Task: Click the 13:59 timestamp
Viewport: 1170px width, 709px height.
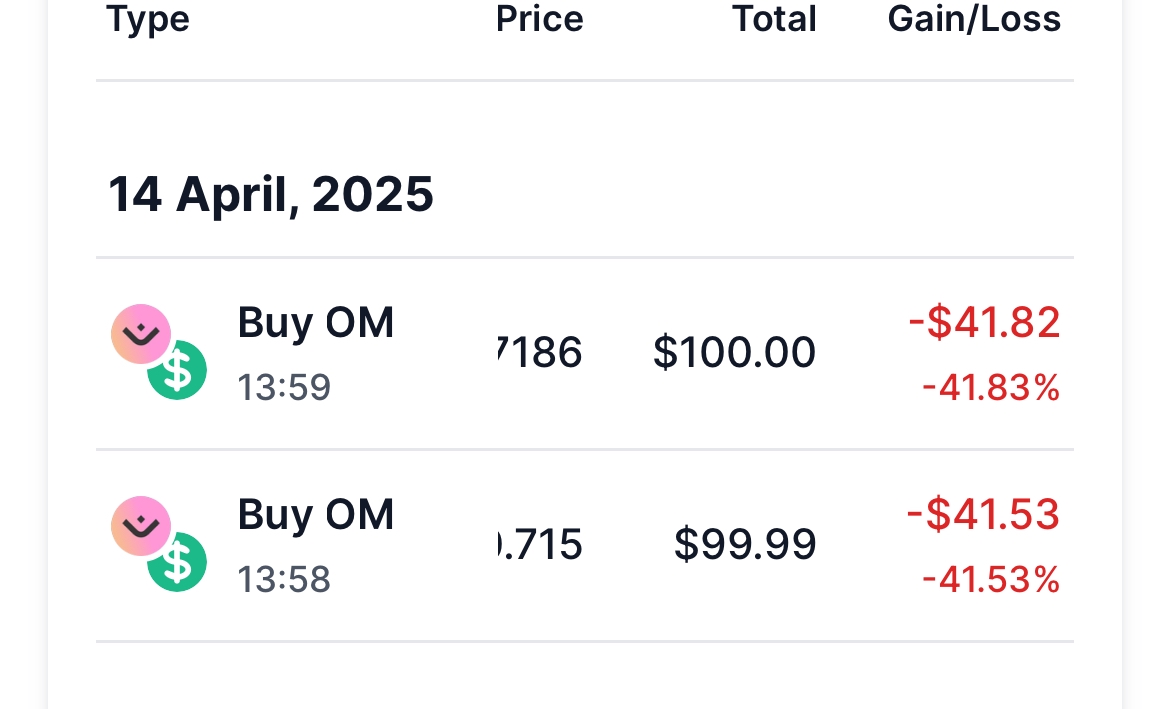Action: click(284, 387)
